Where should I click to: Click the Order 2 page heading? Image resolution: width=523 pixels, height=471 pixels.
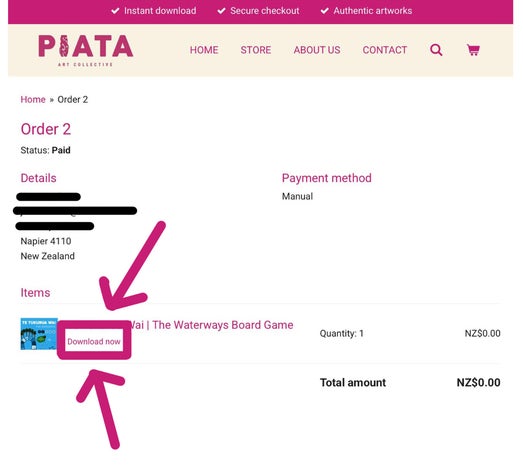46,129
